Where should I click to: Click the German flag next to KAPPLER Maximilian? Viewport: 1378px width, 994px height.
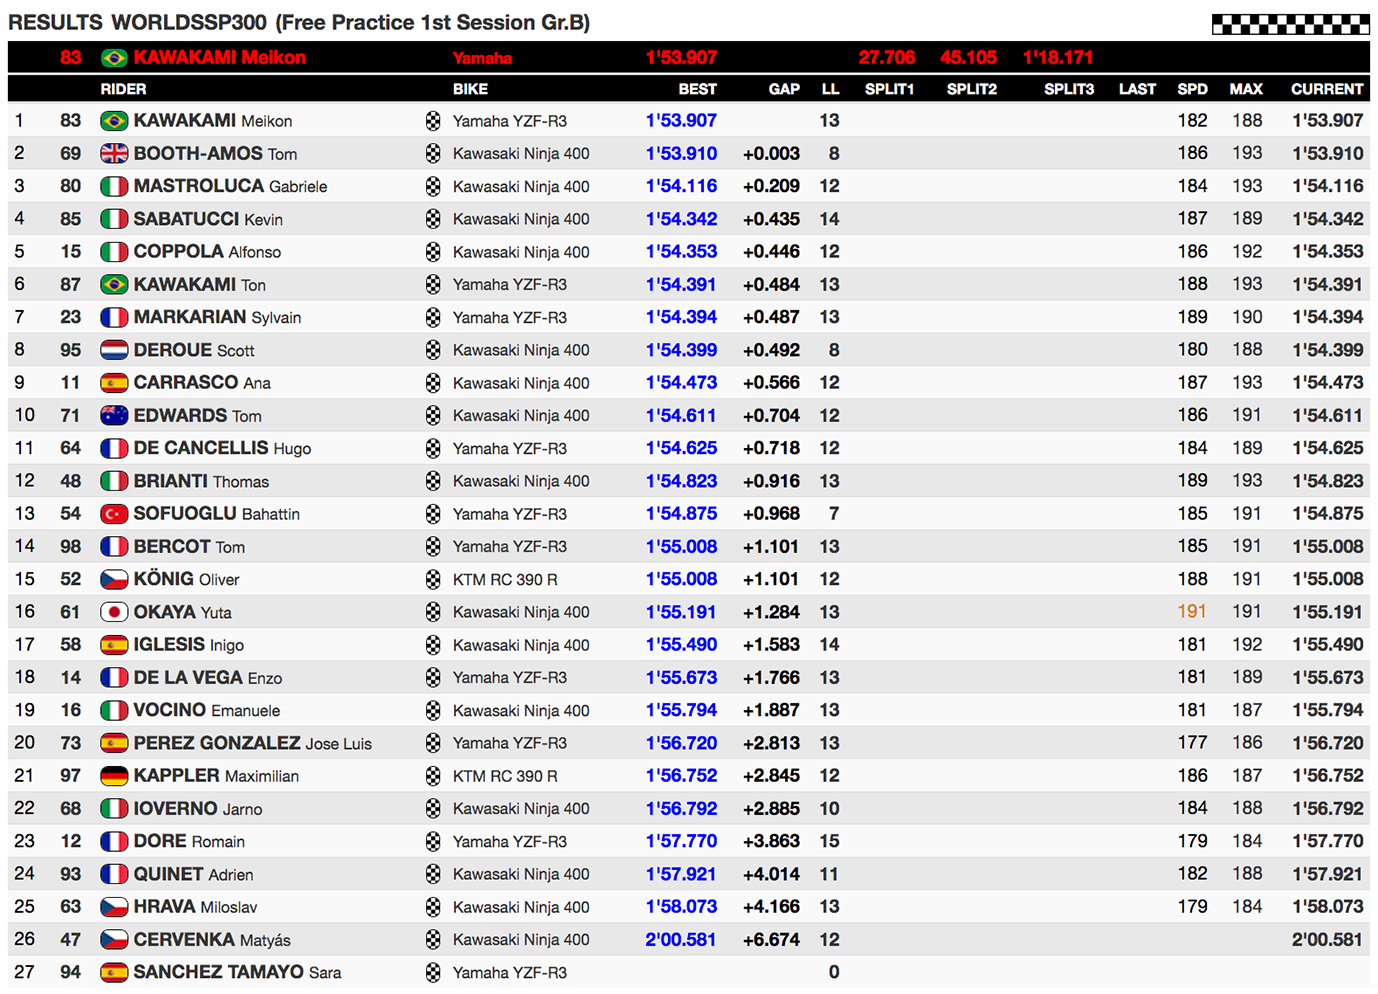click(x=114, y=776)
